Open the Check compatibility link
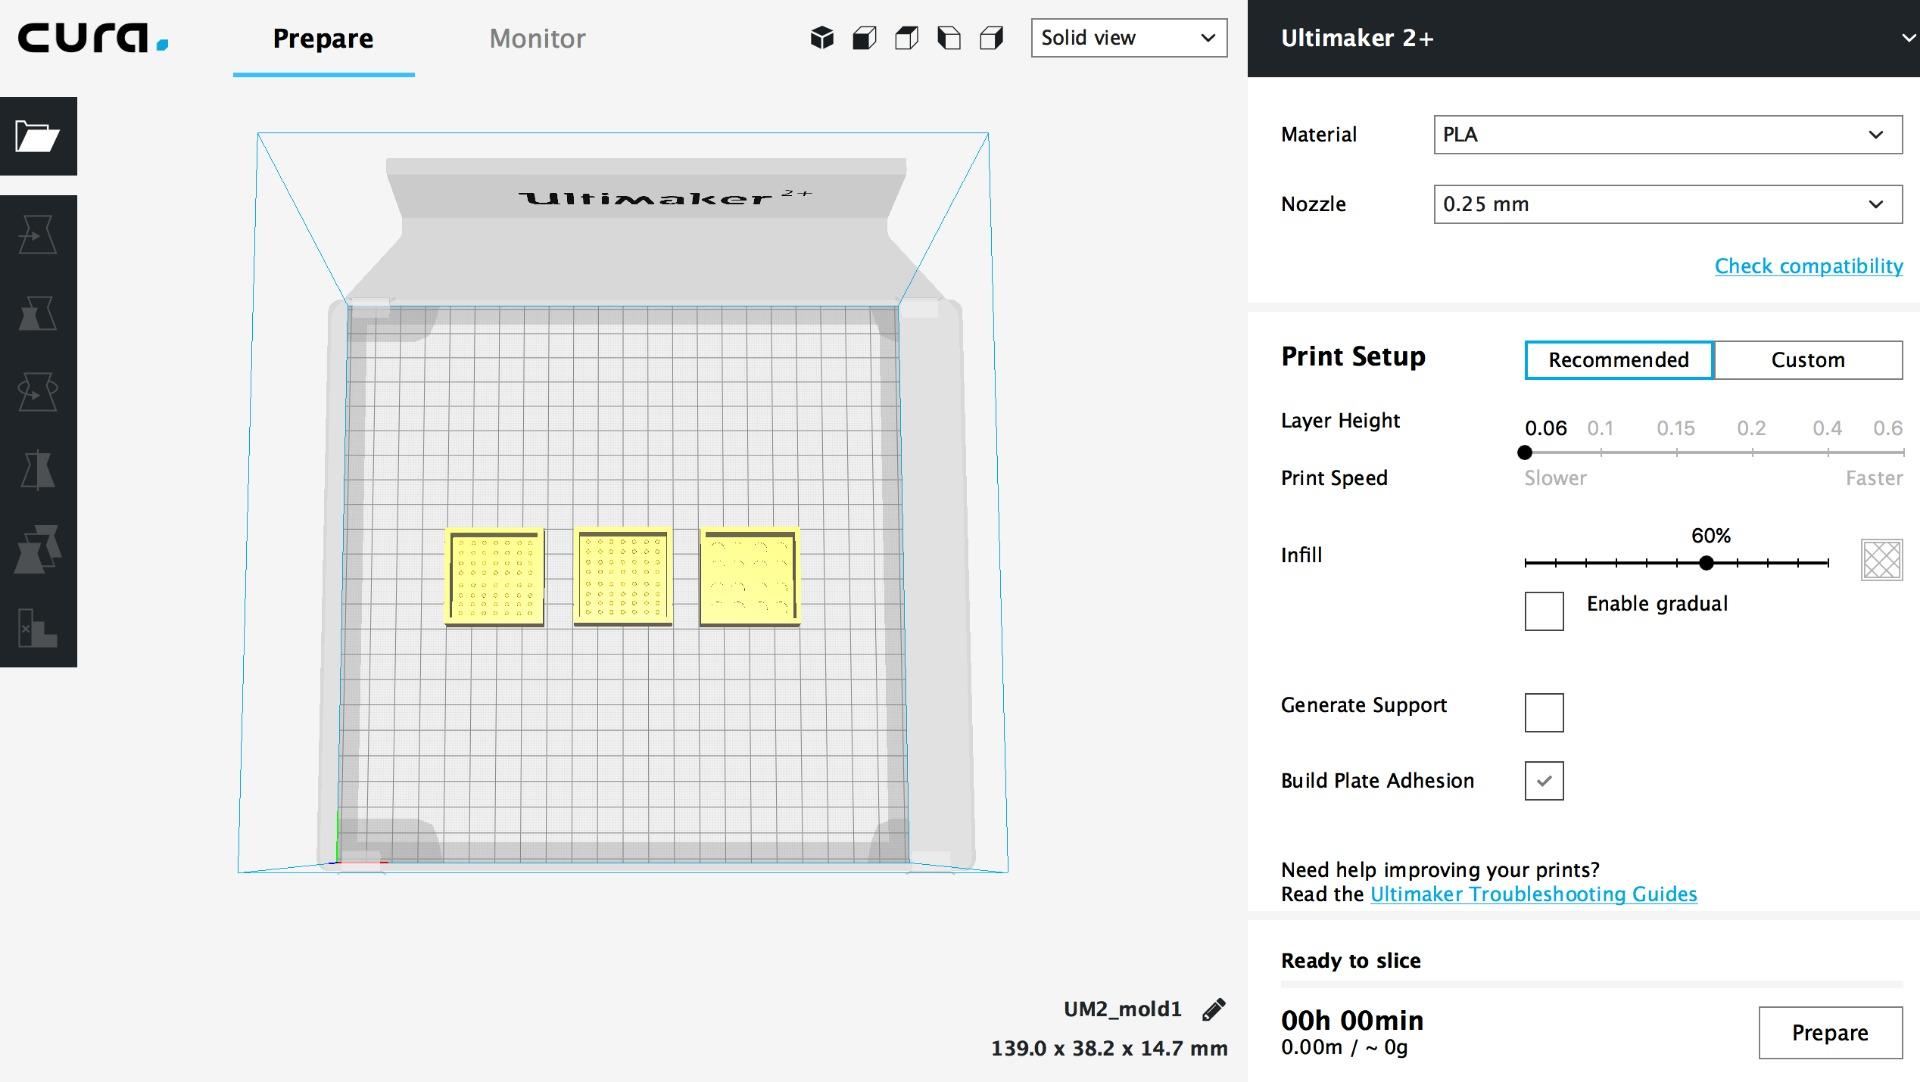The image size is (1920, 1082). coord(1808,266)
